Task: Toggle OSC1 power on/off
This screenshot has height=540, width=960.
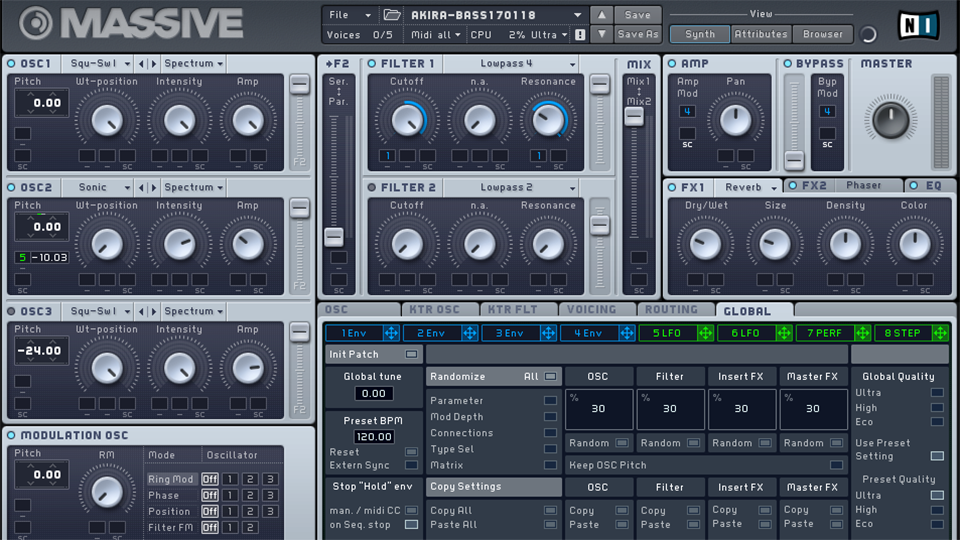Action: 11,64
